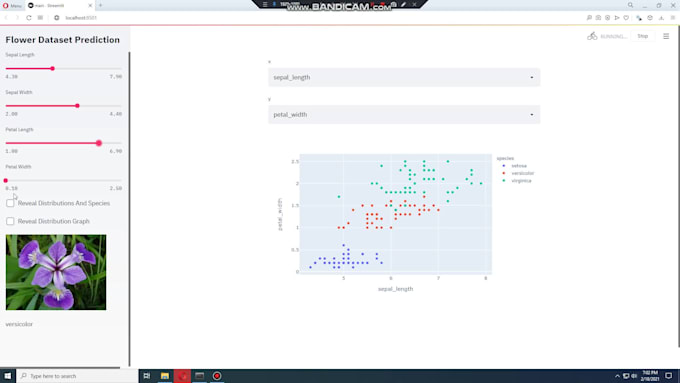Open the Bandicam overlay menu icon
Image resolution: width=680 pixels, height=383 pixels.
tap(265, 4)
